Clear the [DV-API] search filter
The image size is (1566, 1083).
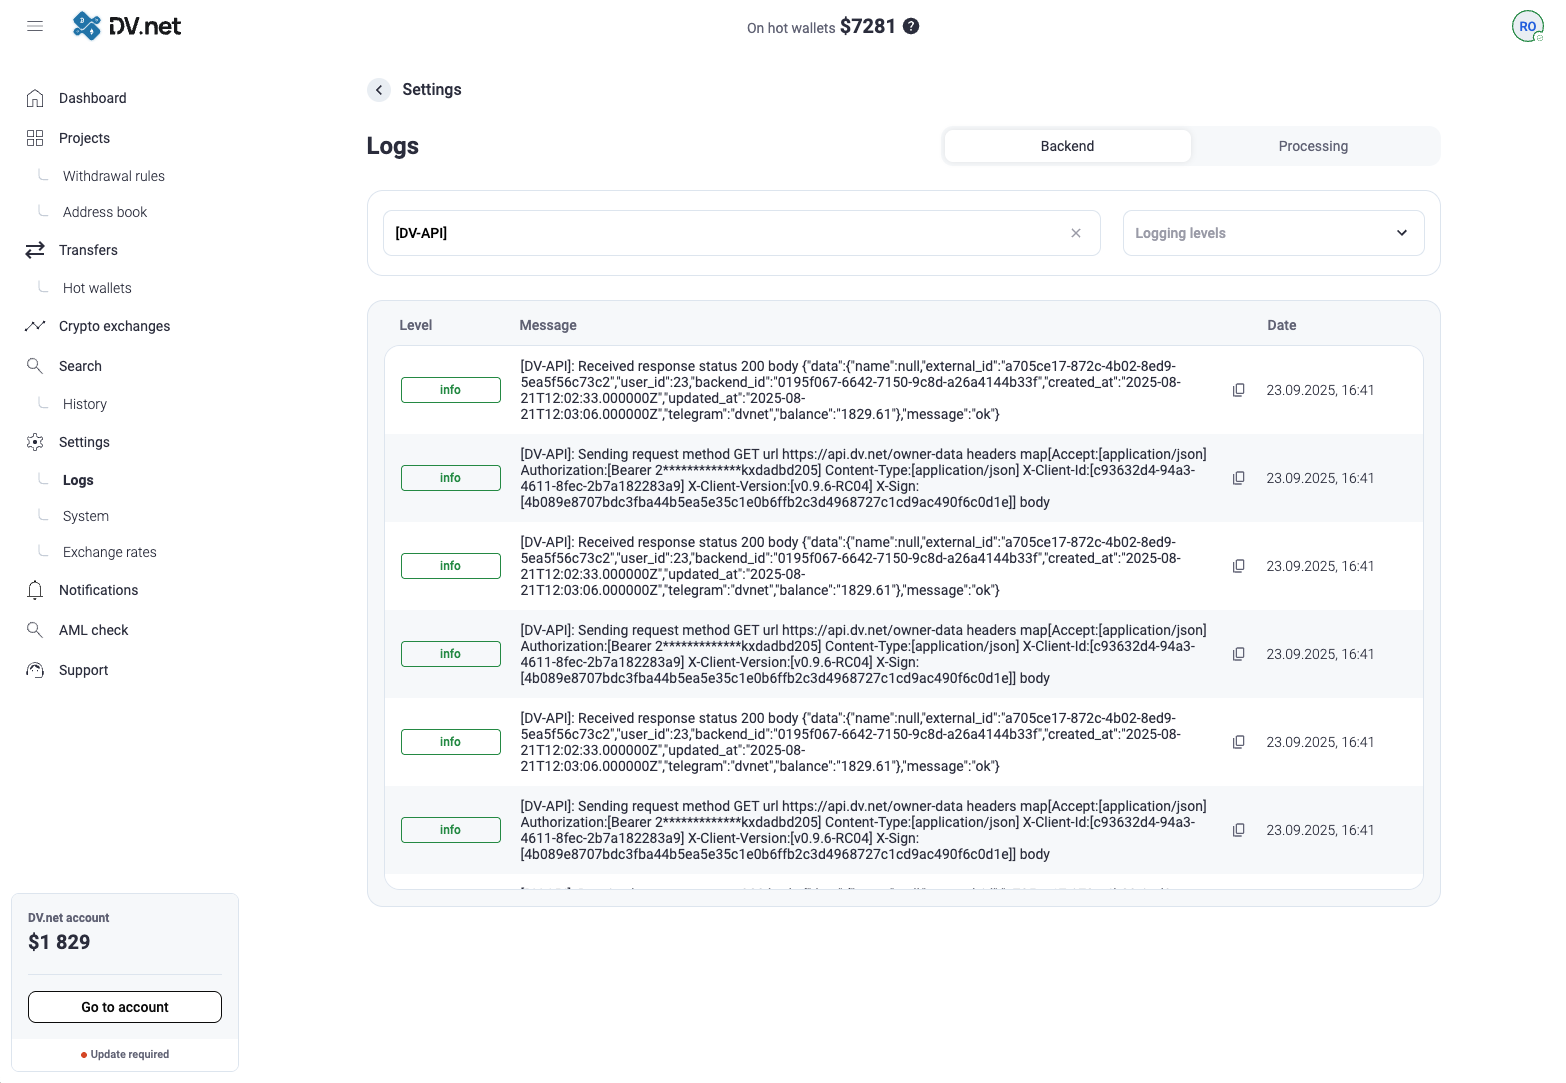tap(1076, 233)
